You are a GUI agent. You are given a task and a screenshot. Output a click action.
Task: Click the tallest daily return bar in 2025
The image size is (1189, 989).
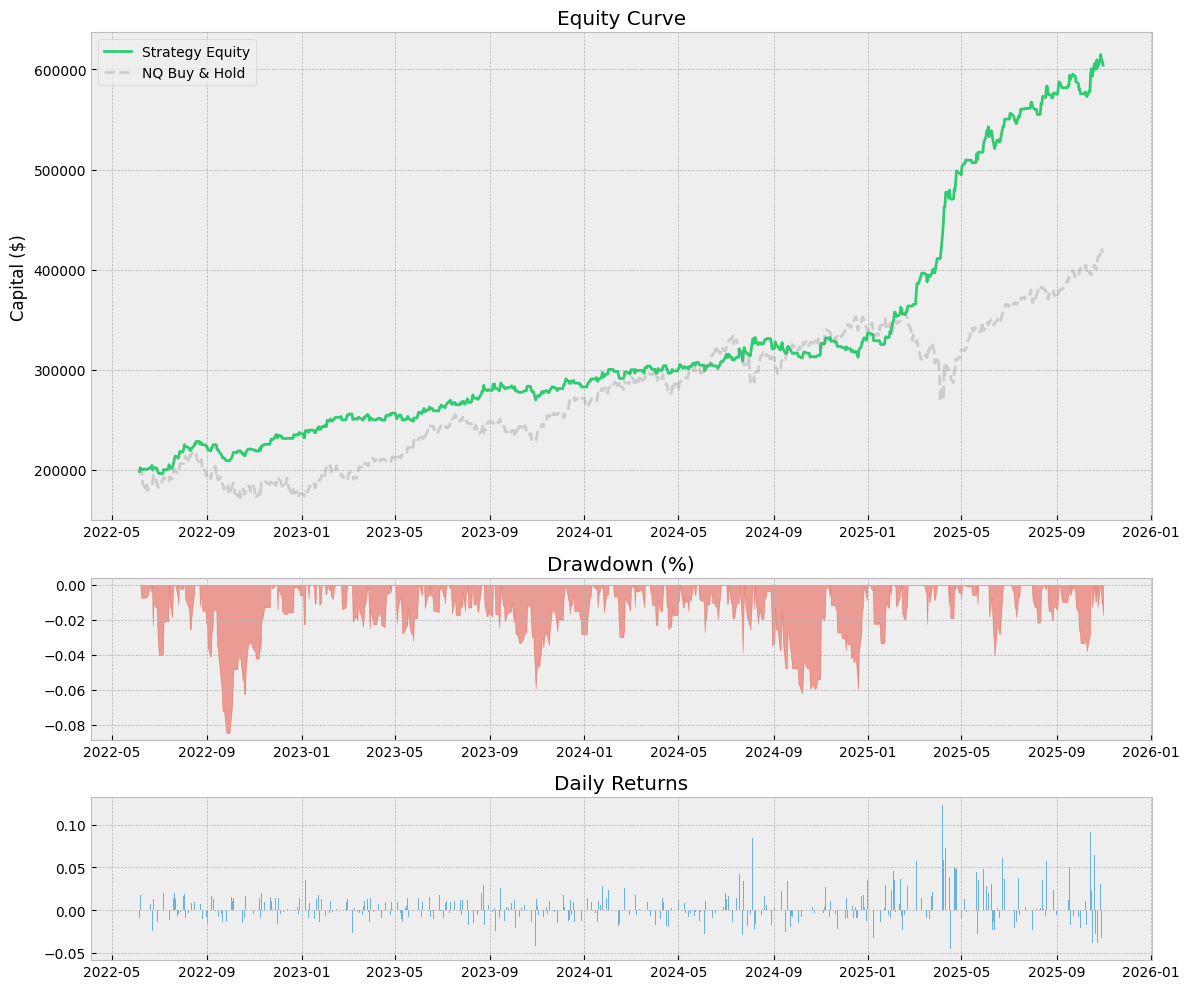tap(942, 806)
